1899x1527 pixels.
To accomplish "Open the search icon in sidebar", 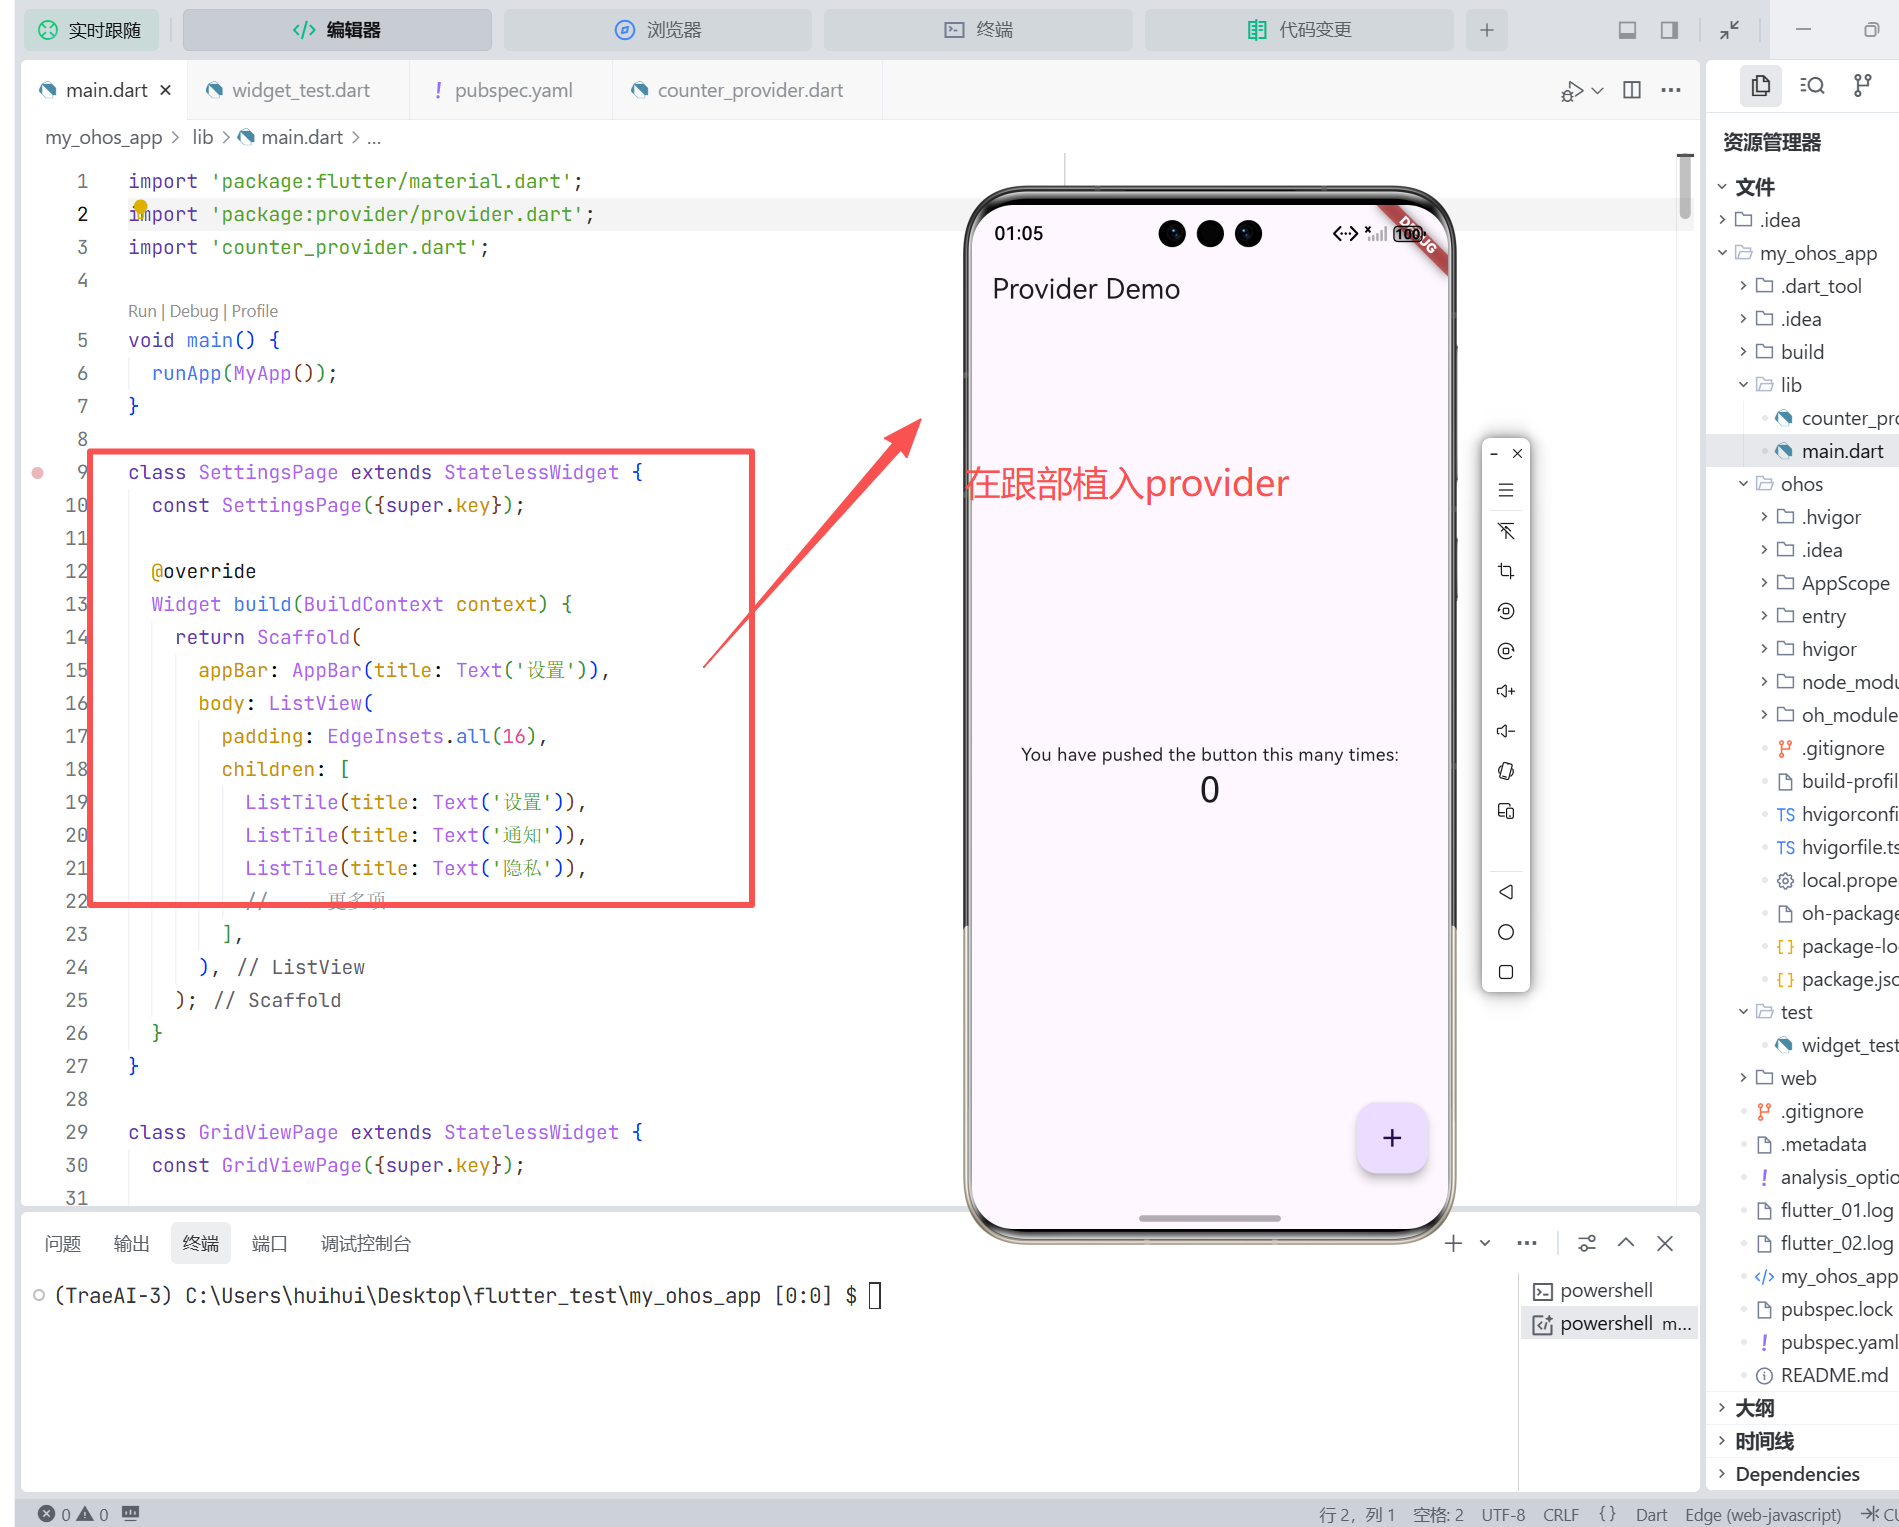I will pyautogui.click(x=1812, y=86).
